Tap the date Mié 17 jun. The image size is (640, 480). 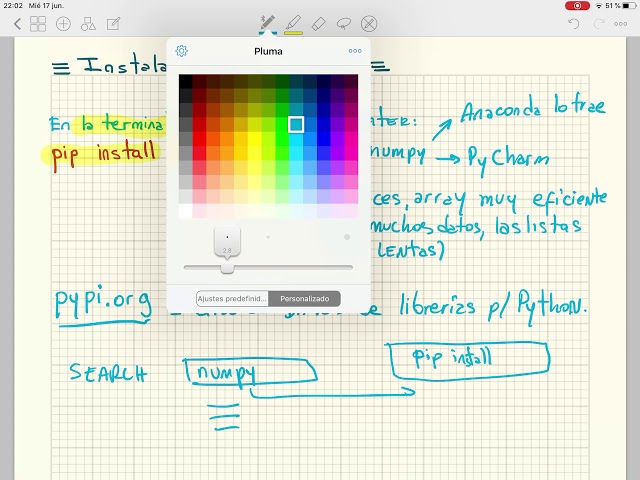coord(46,6)
